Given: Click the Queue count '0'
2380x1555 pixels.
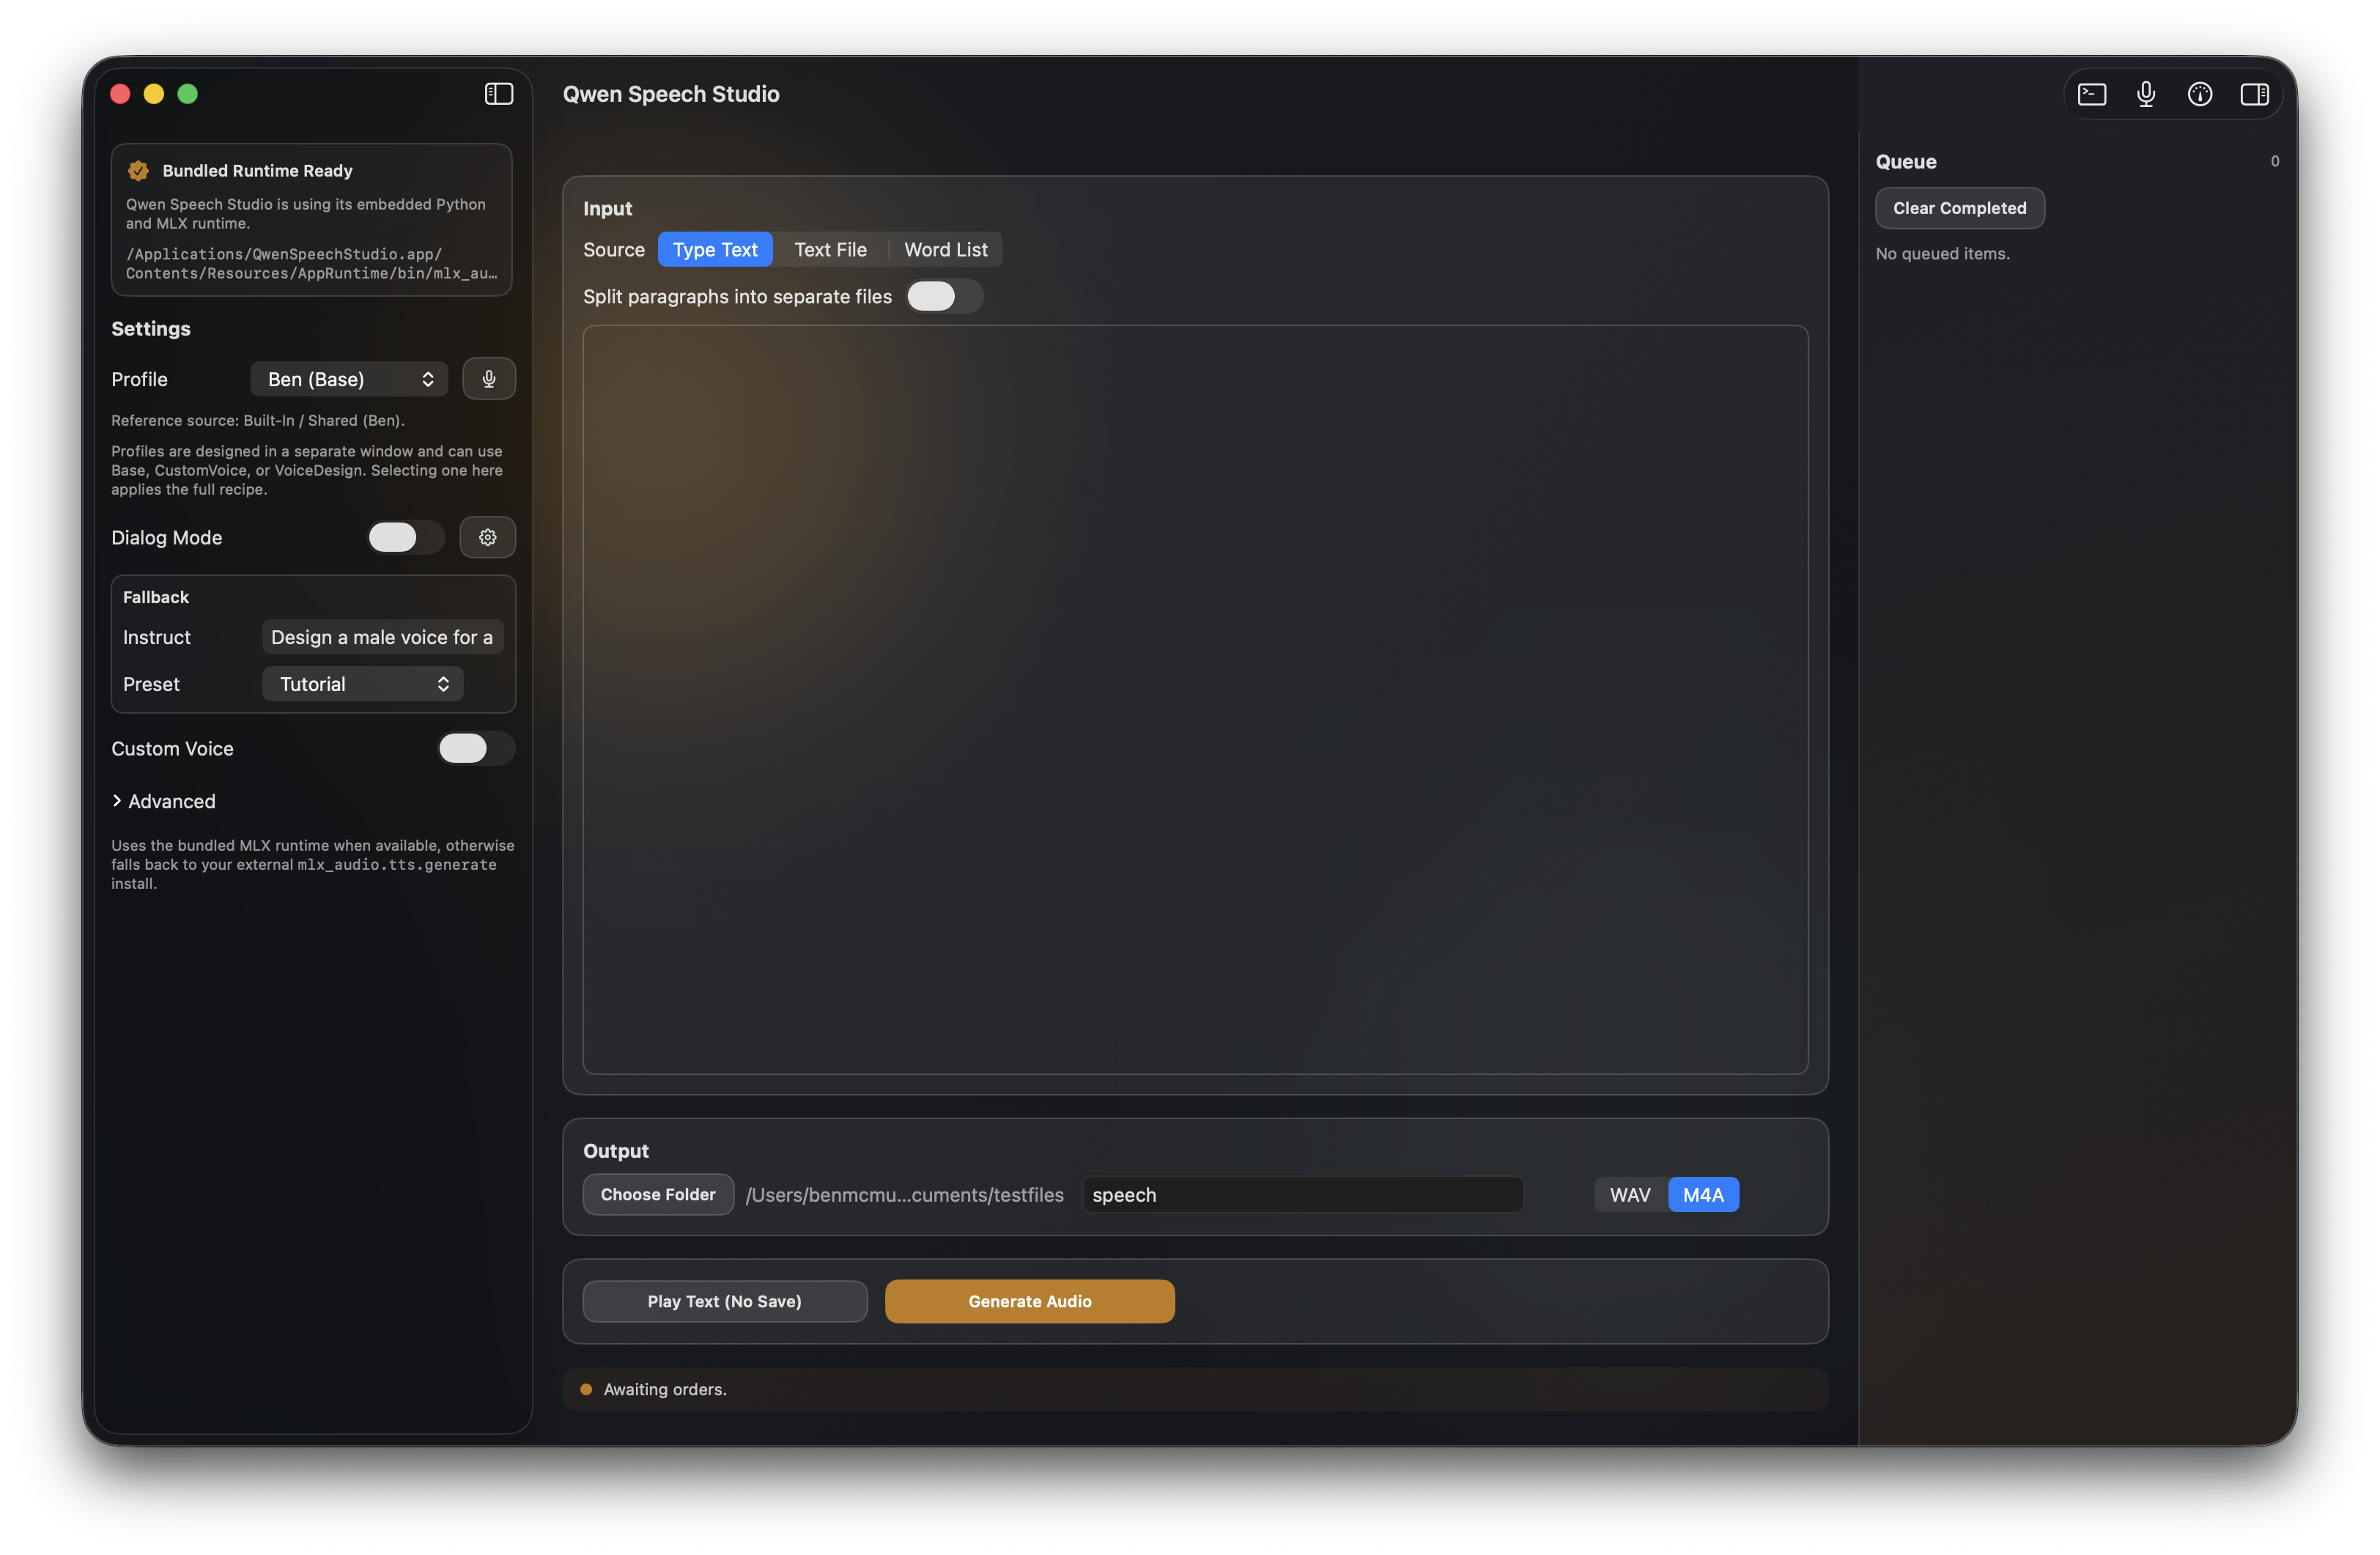Looking at the screenshot, I should pyautogui.click(x=2275, y=161).
